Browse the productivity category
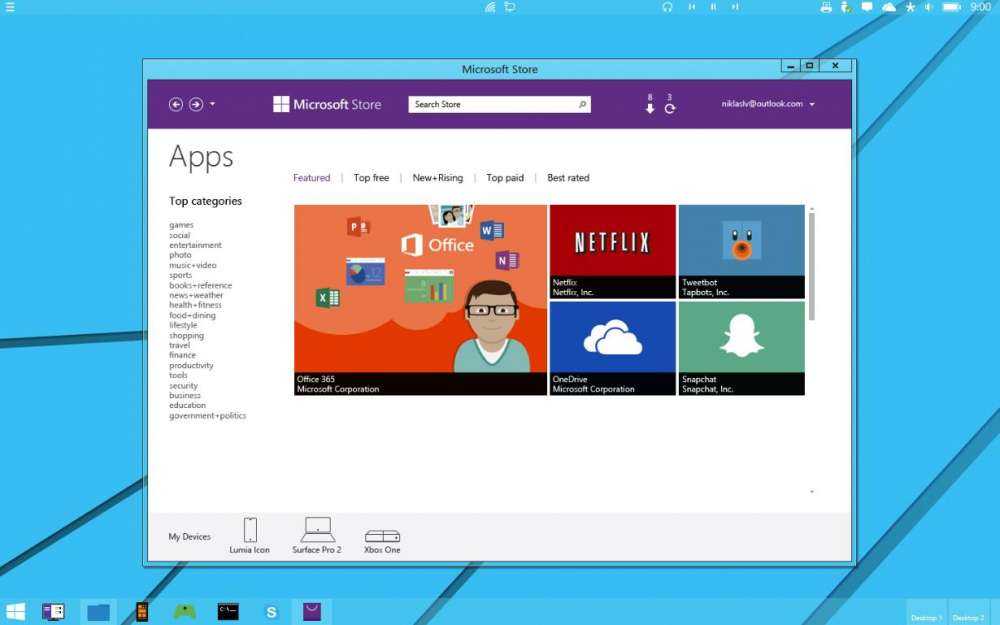The image size is (1000, 625). [x=191, y=365]
